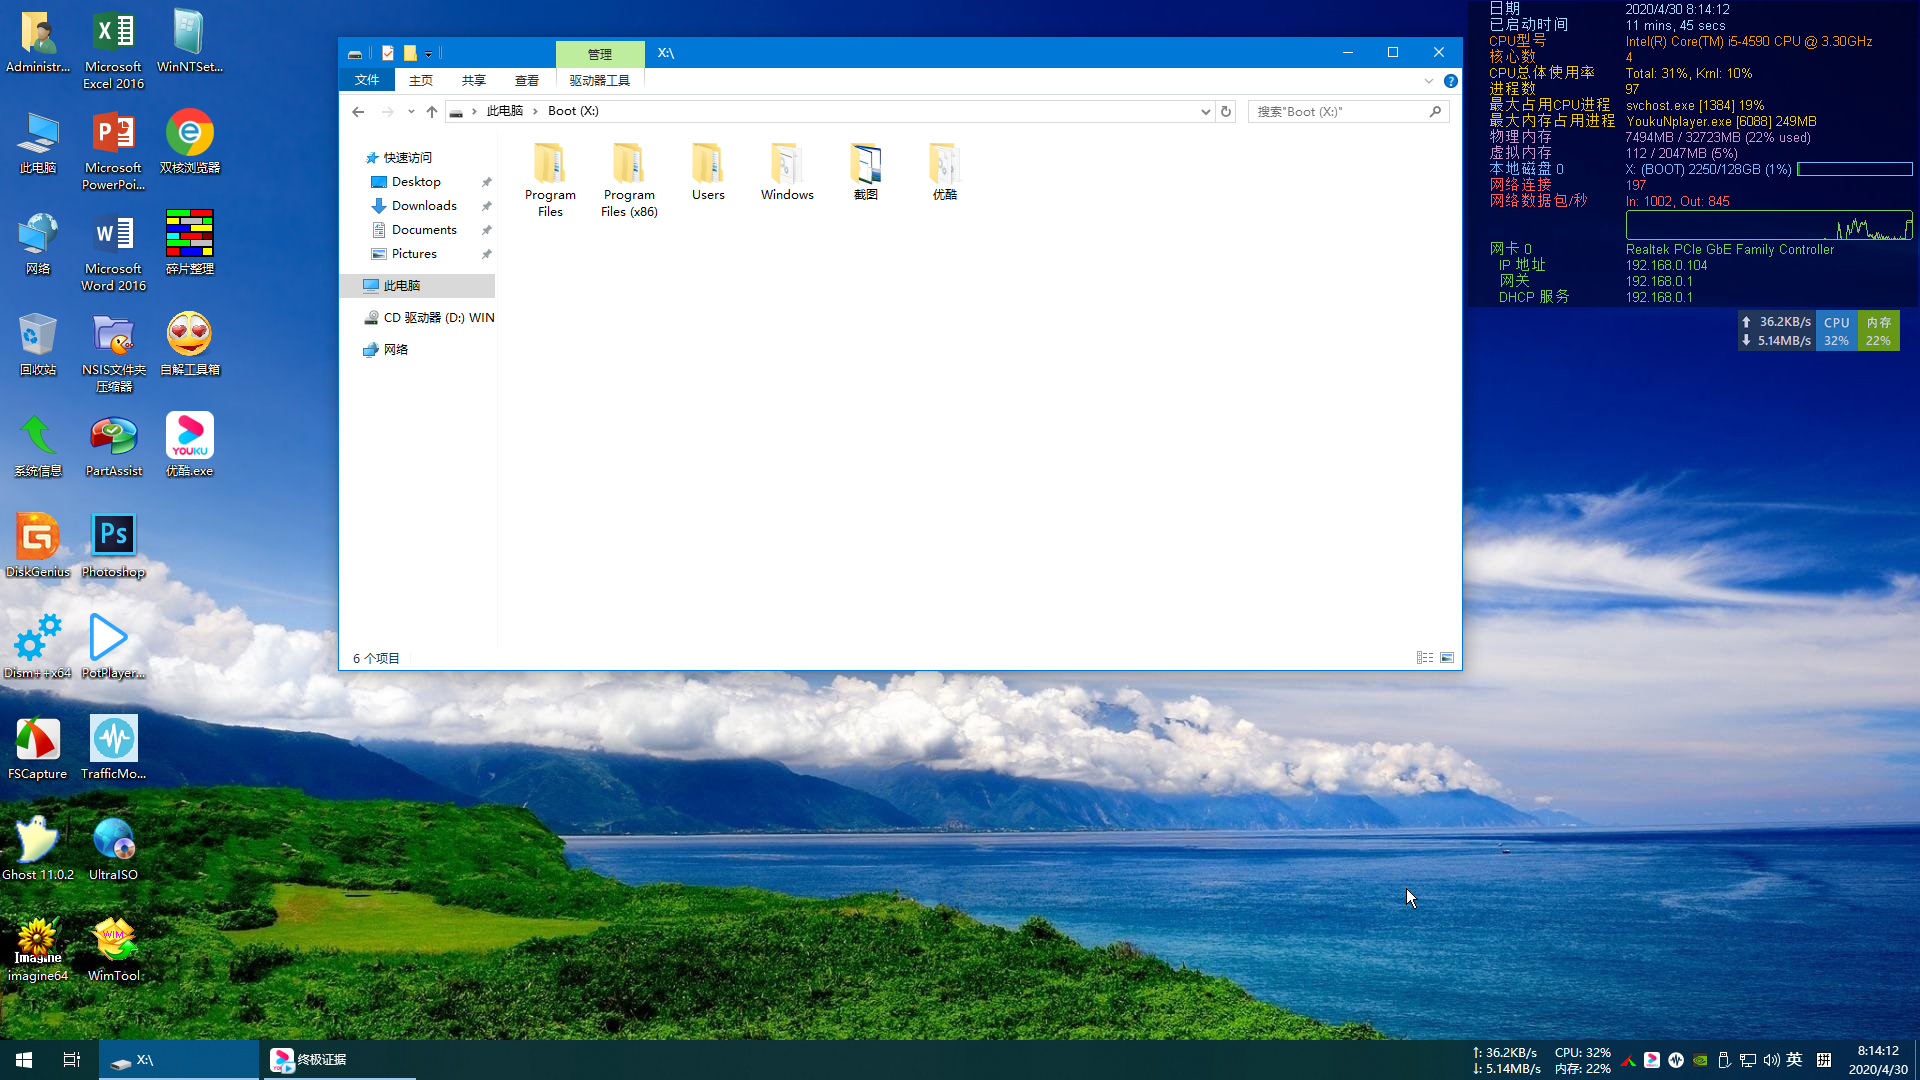1920x1080 pixels.
Task: Select the 回收站 recycle bin icon
Action: (x=38, y=345)
